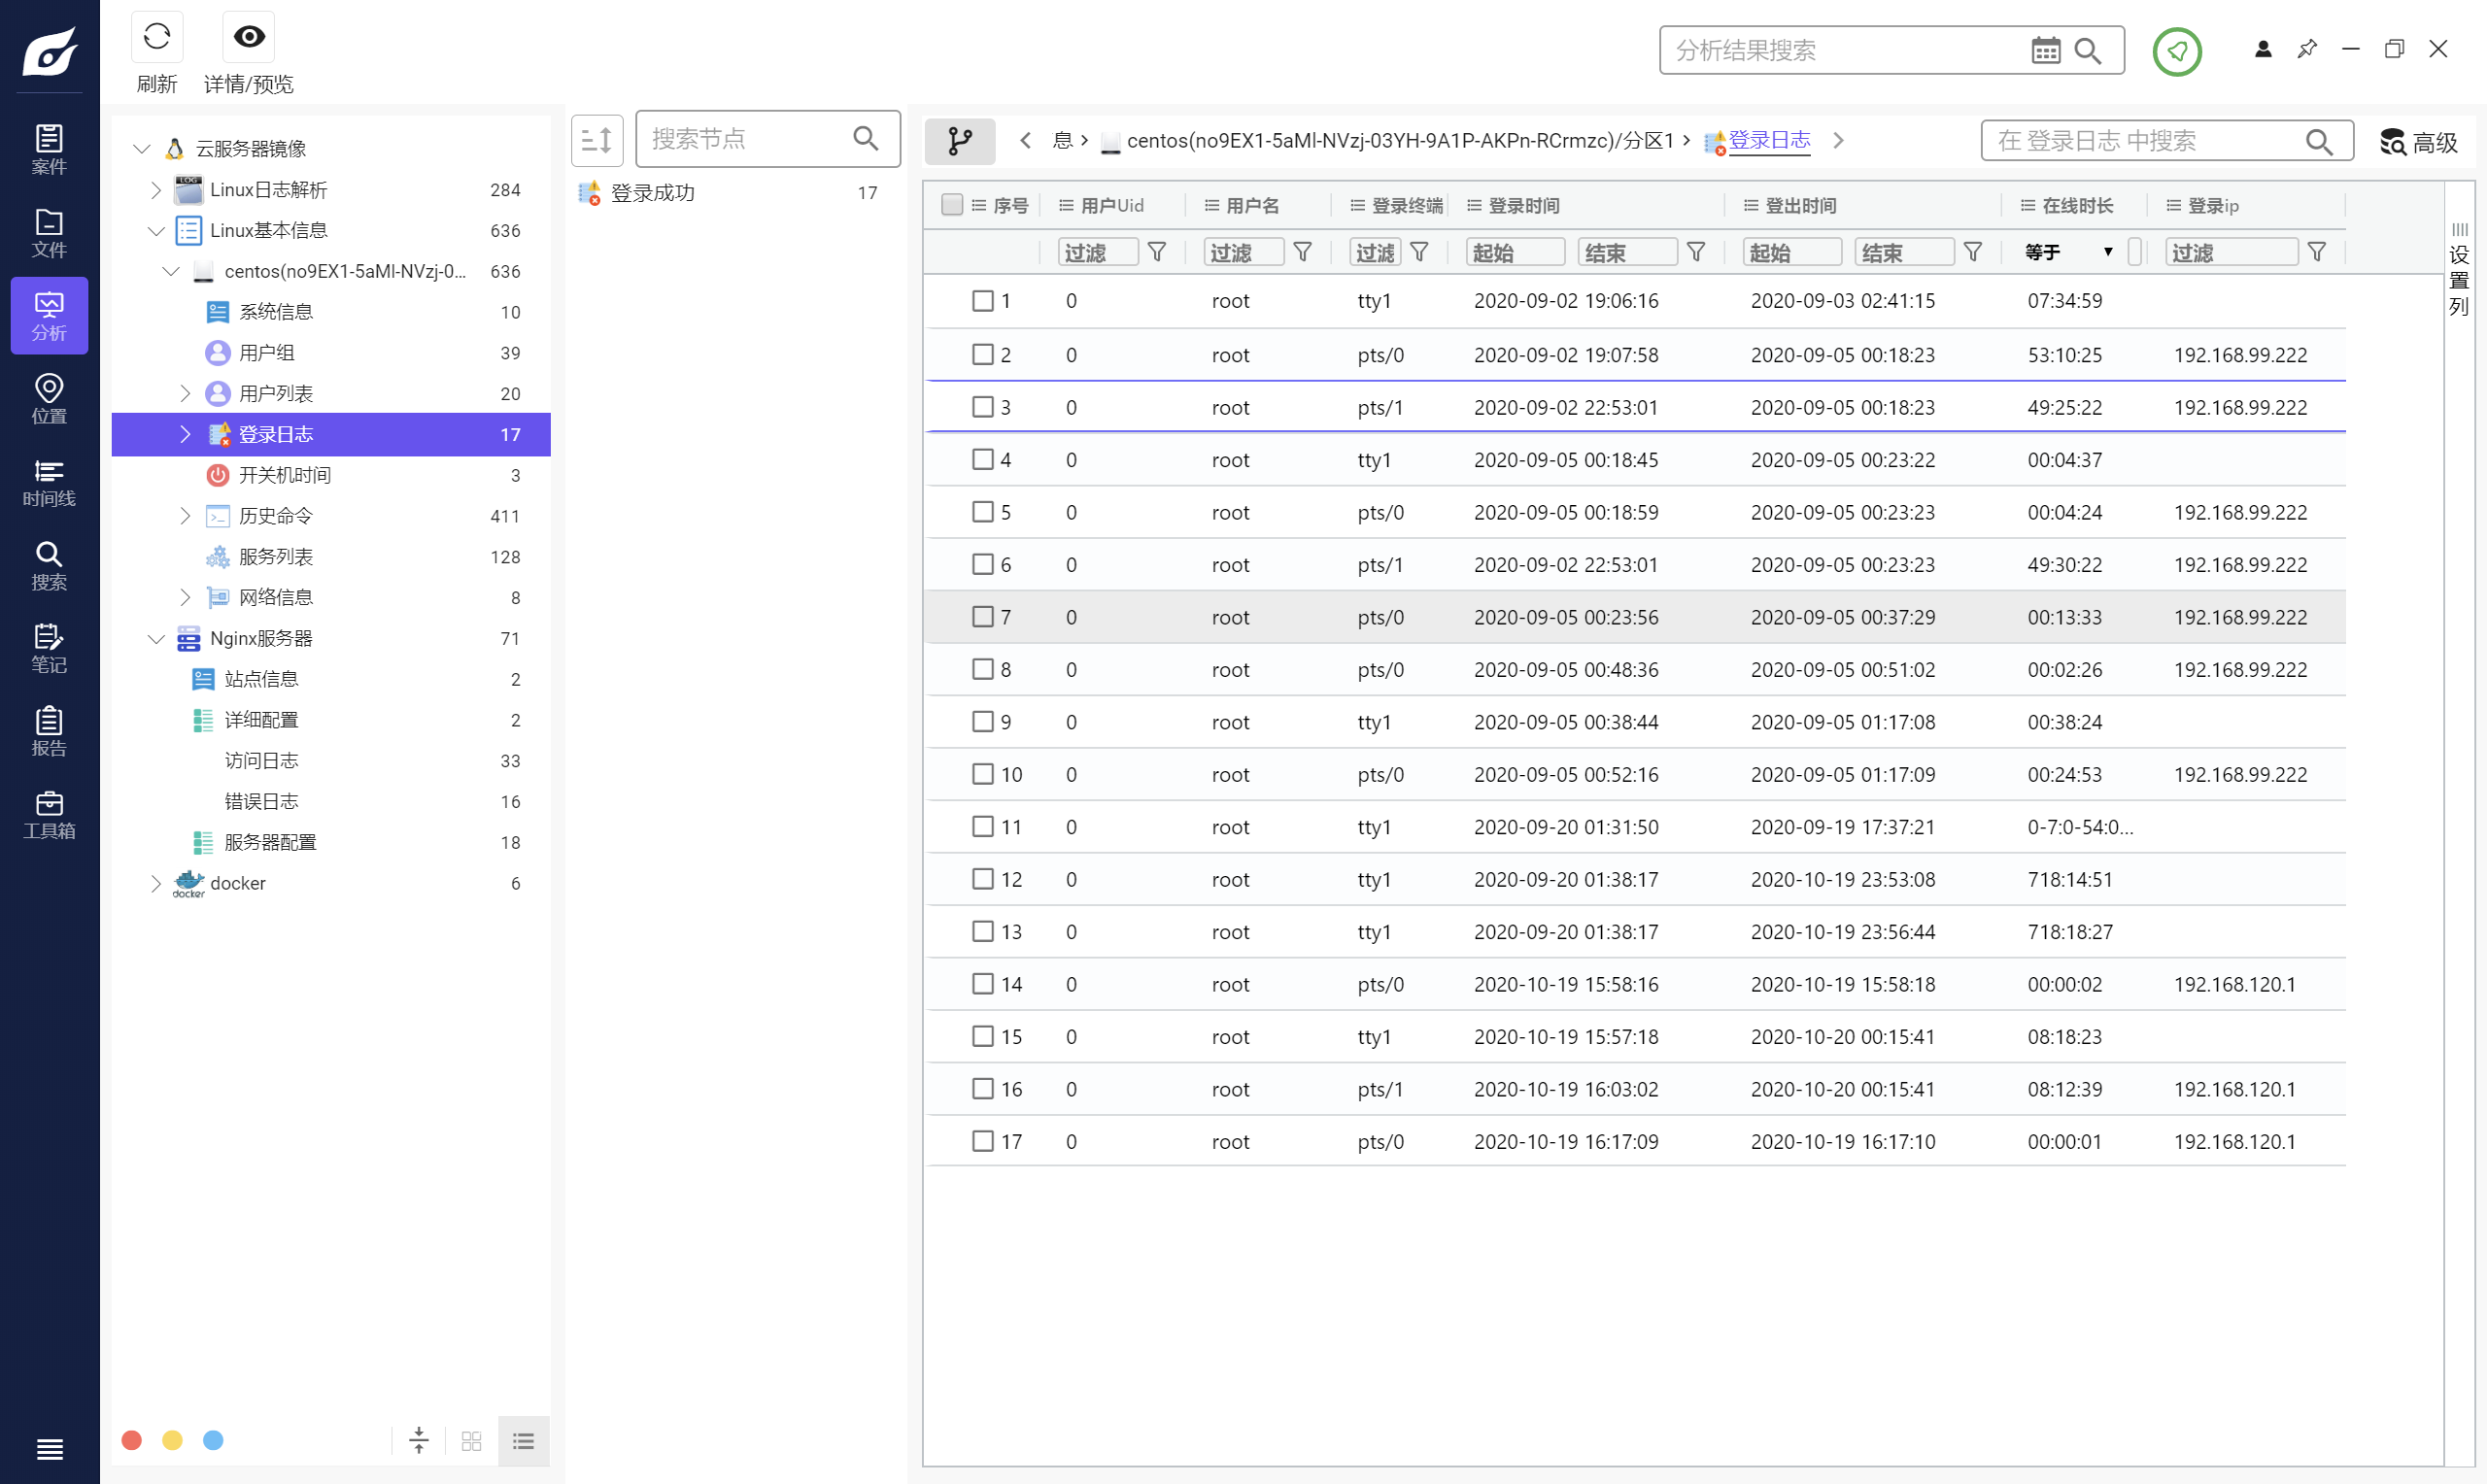
Task: Click the magnifier in node search box
Action: point(866,138)
